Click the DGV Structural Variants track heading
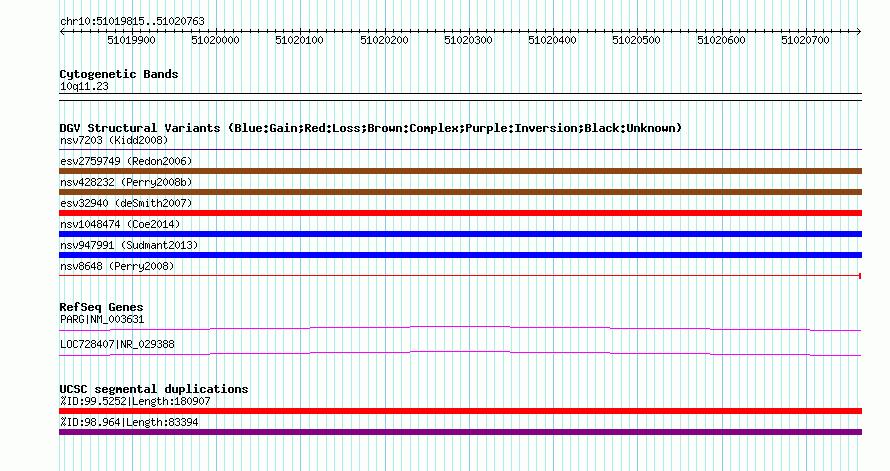890x471 pixels. pyautogui.click(x=371, y=128)
